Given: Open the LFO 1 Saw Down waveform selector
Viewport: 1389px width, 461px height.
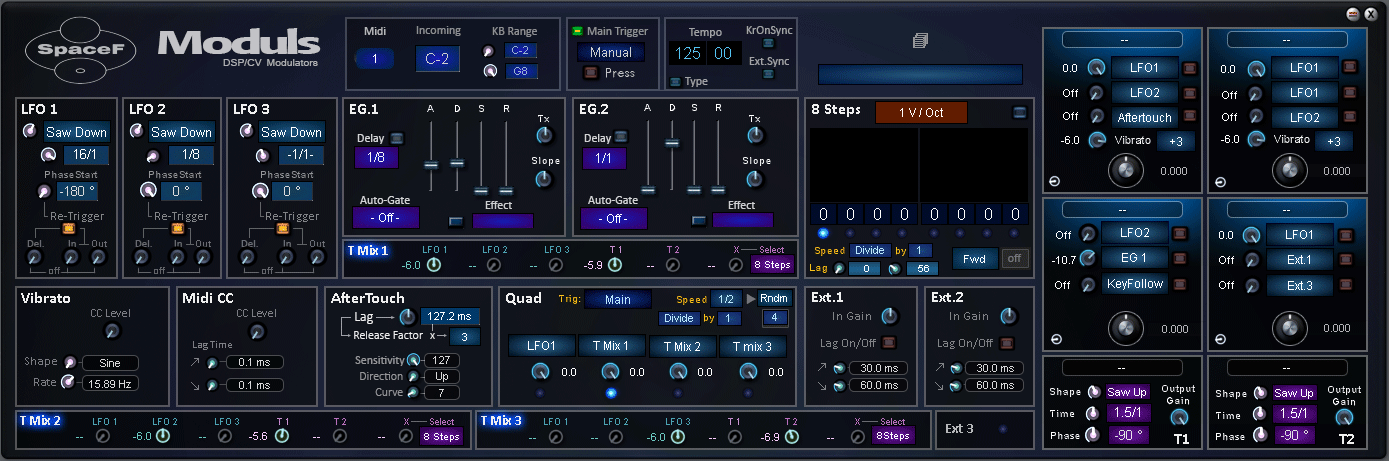Looking at the screenshot, I should click(x=75, y=132).
